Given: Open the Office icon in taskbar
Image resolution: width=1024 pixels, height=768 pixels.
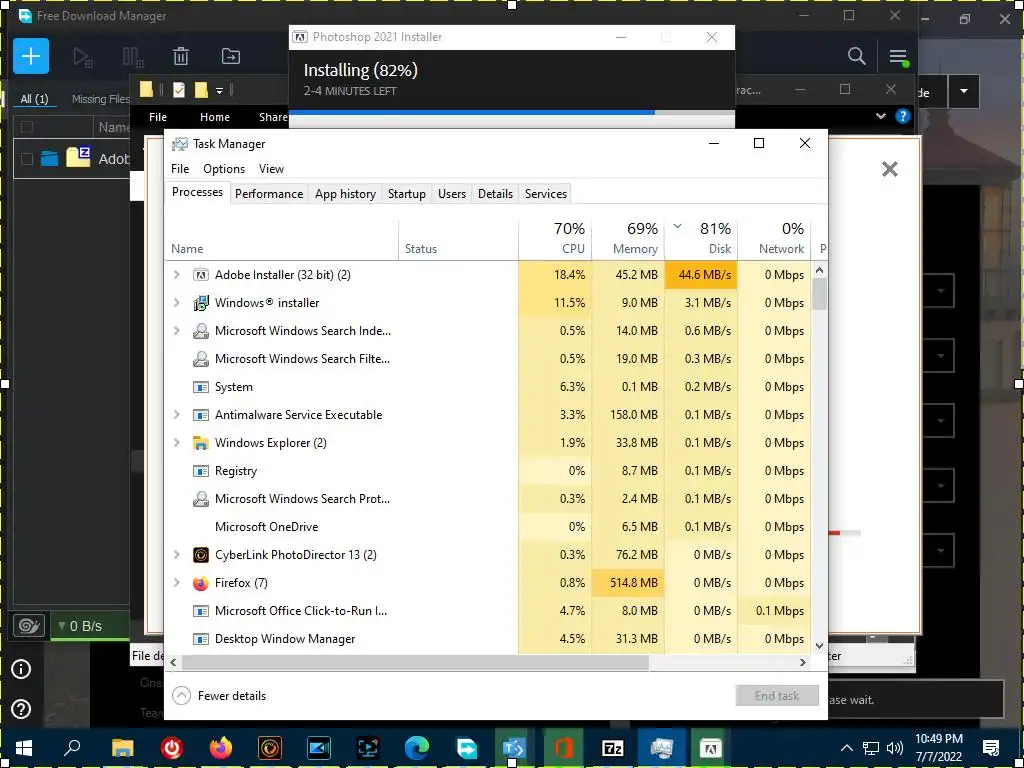Looking at the screenshot, I should point(564,748).
